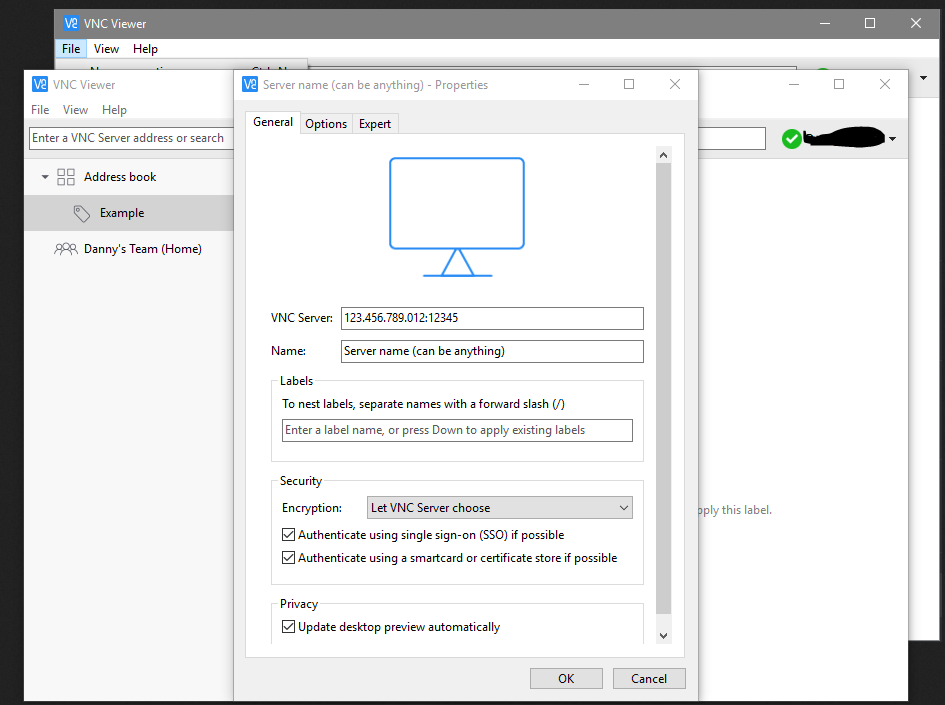Click the vertical scrollbar thumb in dialog
The image size is (945, 705).
pos(664,389)
